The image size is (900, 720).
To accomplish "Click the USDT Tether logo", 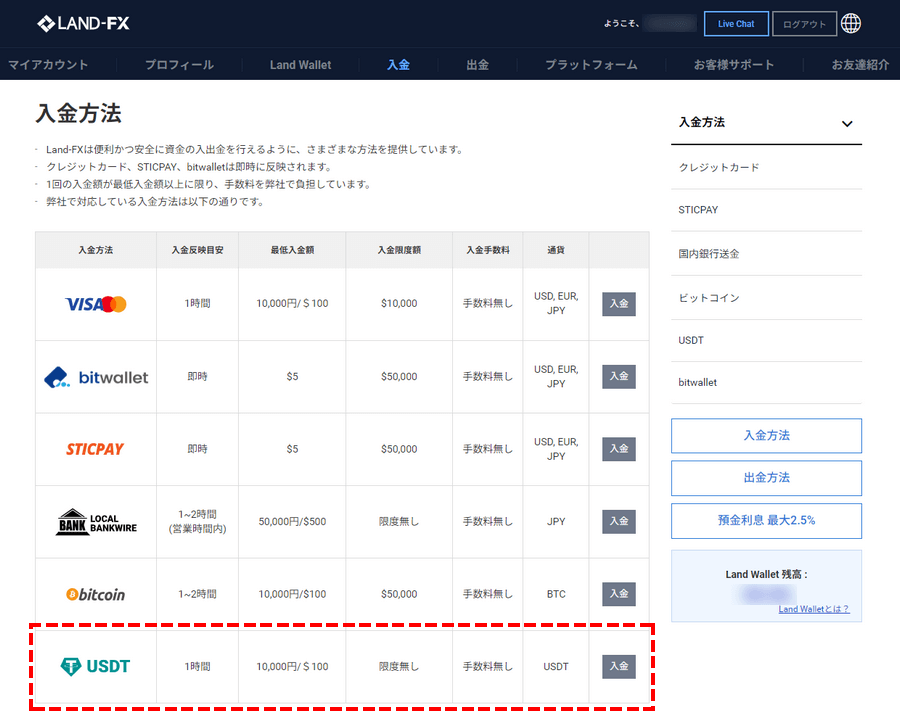I will (x=95, y=667).
